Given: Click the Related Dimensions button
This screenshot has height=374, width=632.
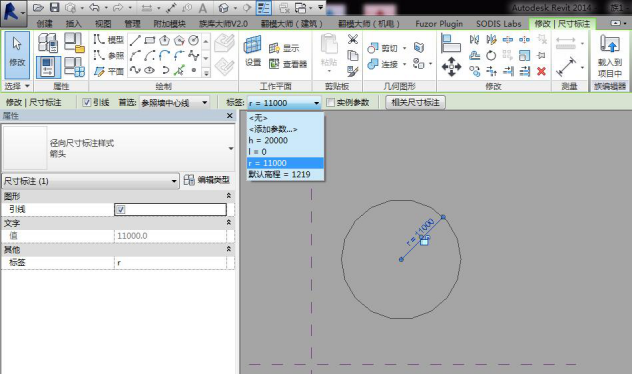Looking at the screenshot, I should (415, 102).
